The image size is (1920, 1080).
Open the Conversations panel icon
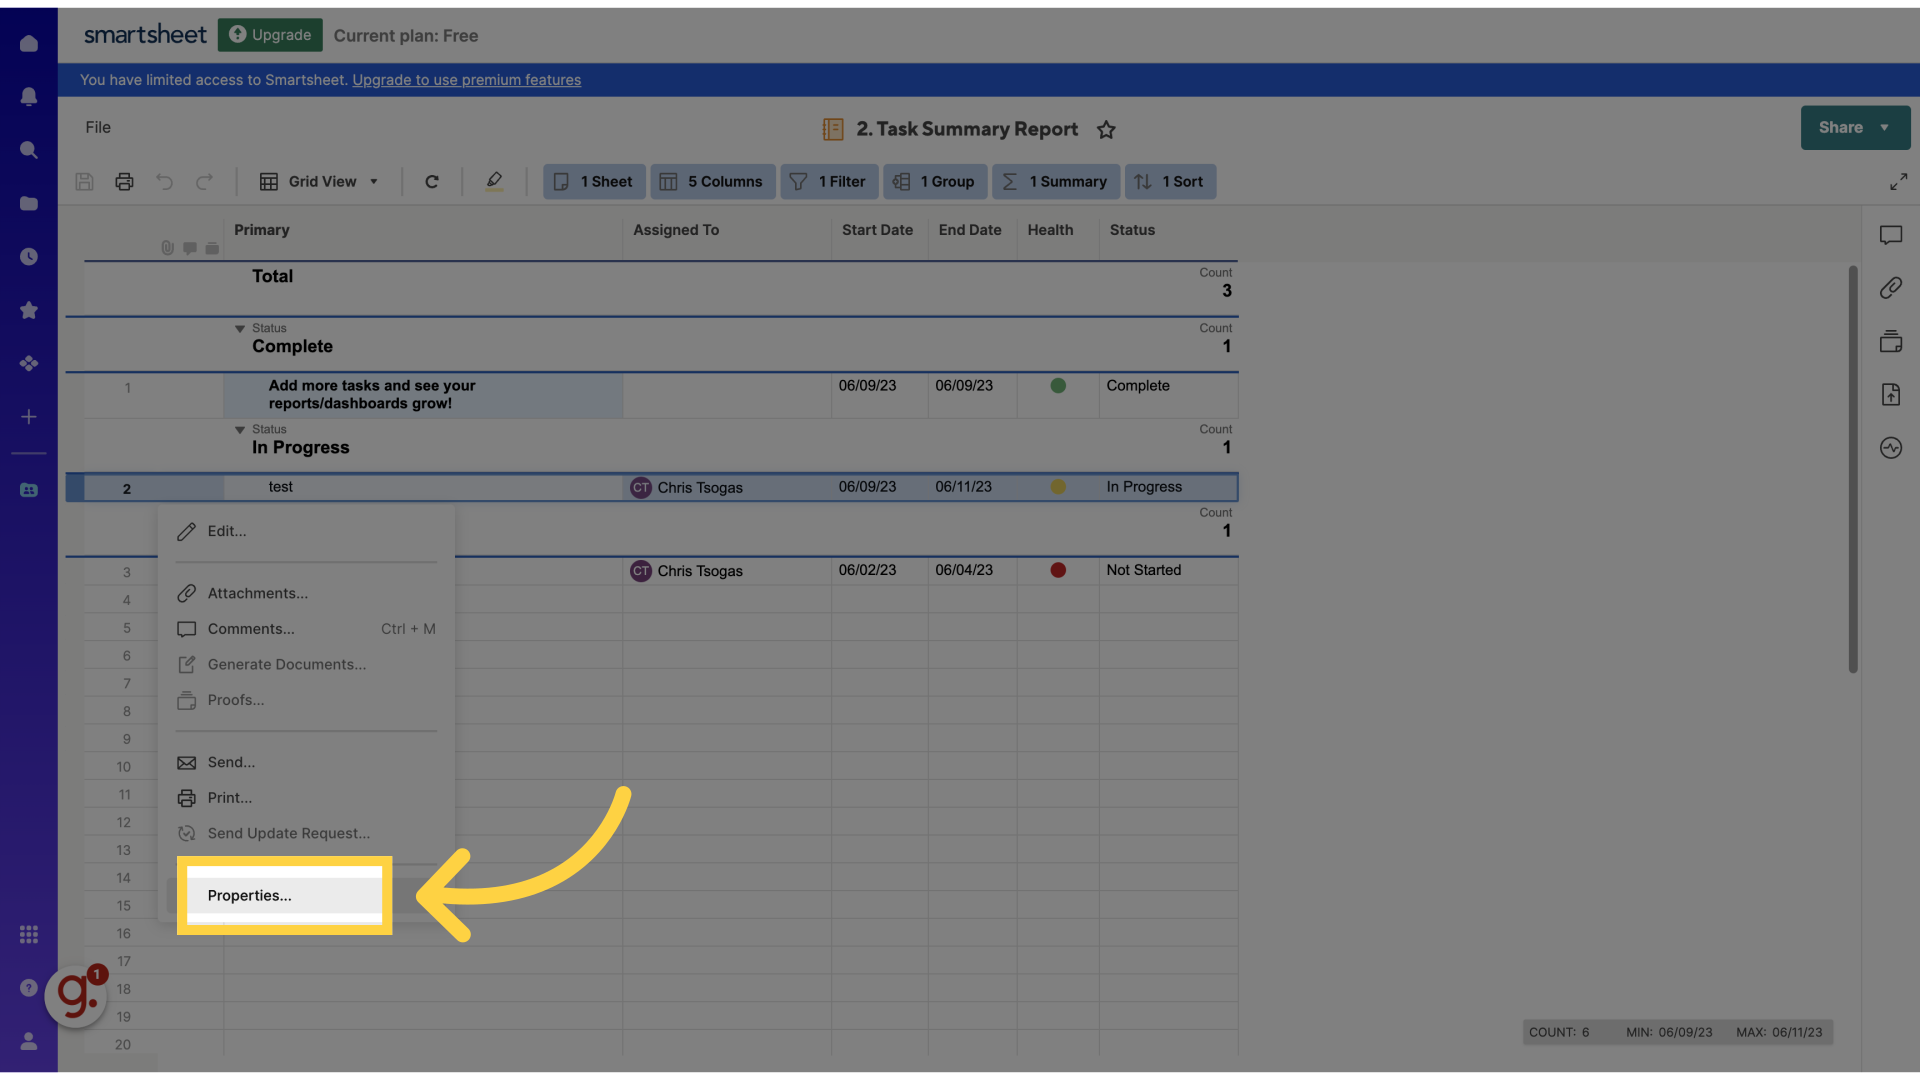click(x=1890, y=235)
